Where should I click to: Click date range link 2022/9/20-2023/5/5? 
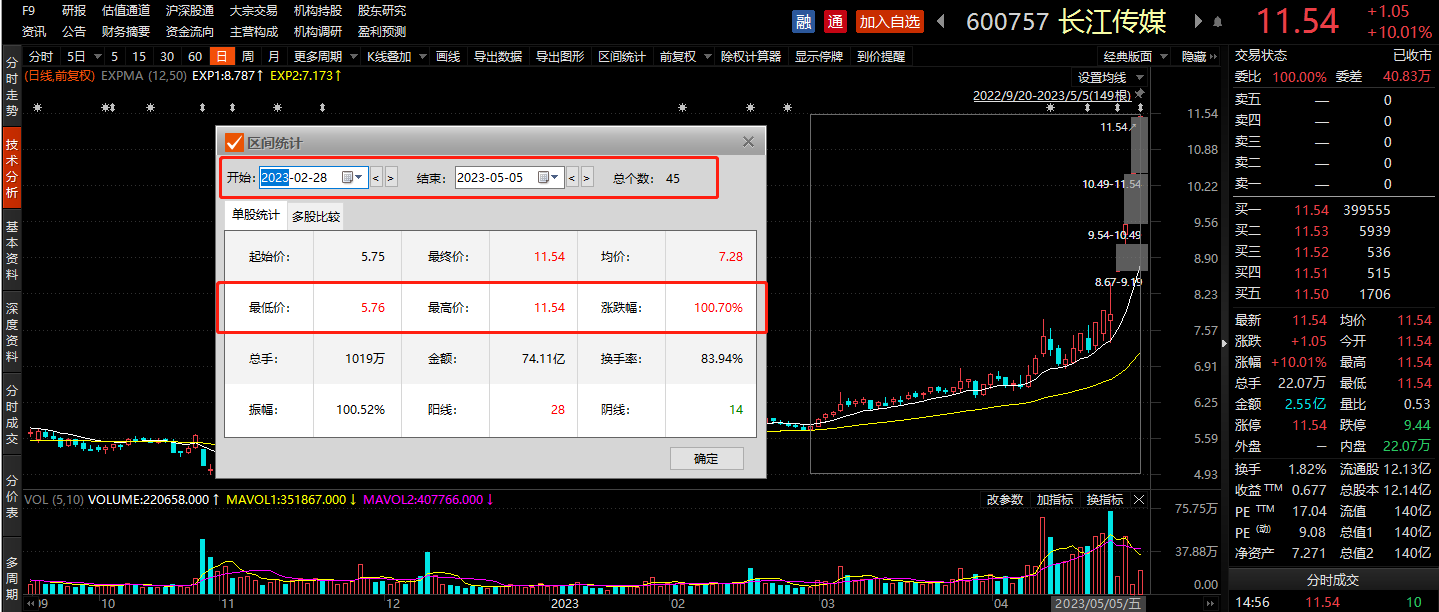[1052, 96]
